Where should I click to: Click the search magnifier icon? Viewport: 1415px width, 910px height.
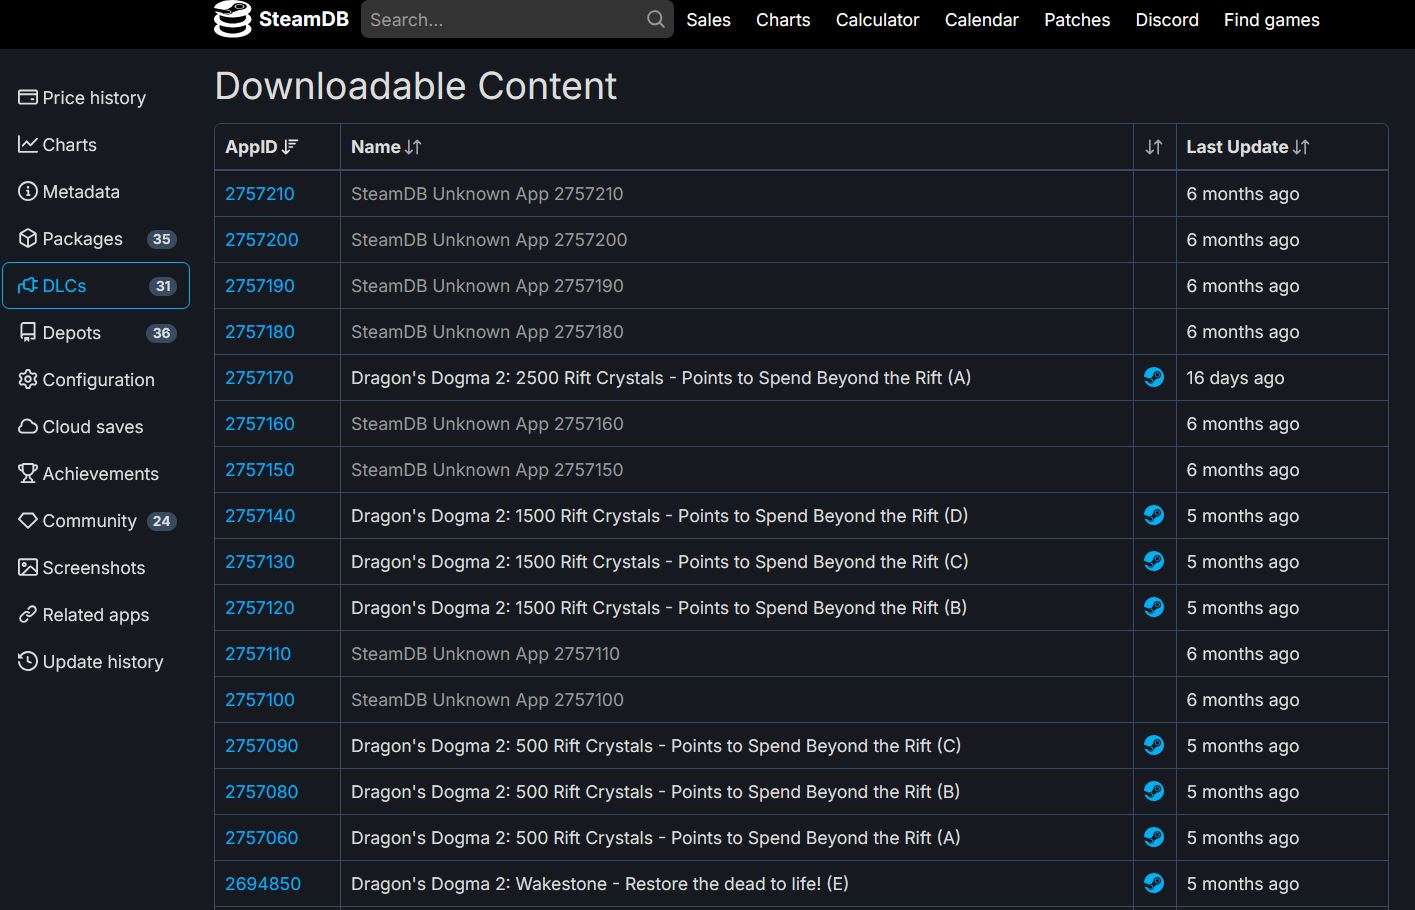click(x=655, y=19)
